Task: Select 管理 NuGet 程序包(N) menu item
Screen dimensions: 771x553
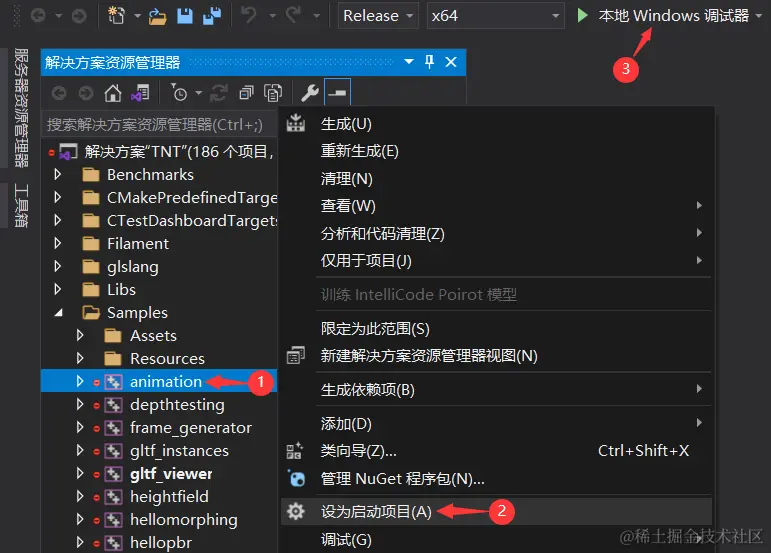Action: [x=496, y=478]
